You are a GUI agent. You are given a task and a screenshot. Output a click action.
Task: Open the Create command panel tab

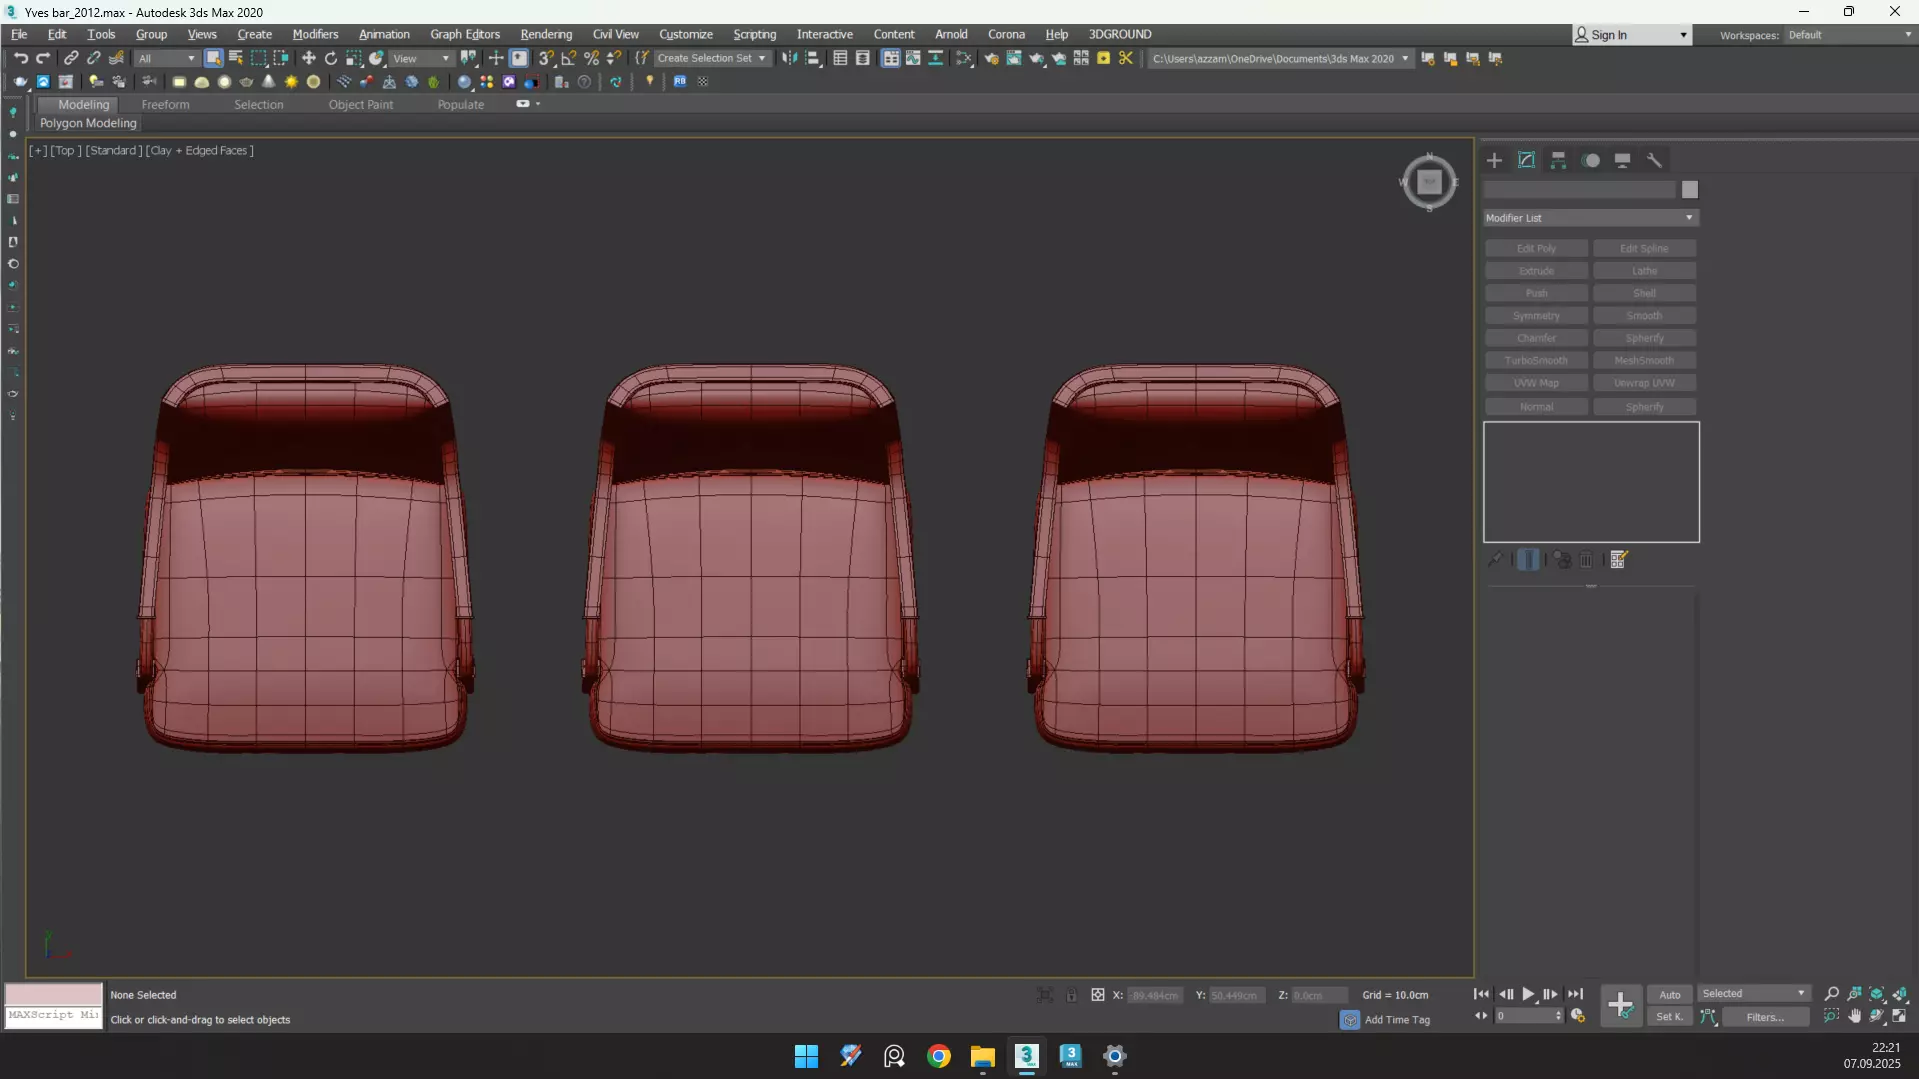(x=1494, y=160)
